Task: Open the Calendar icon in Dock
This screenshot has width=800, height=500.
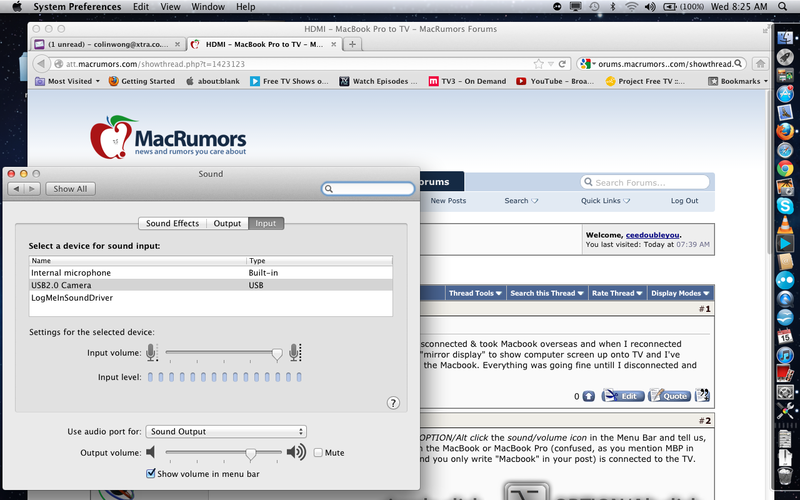Action: click(785, 336)
